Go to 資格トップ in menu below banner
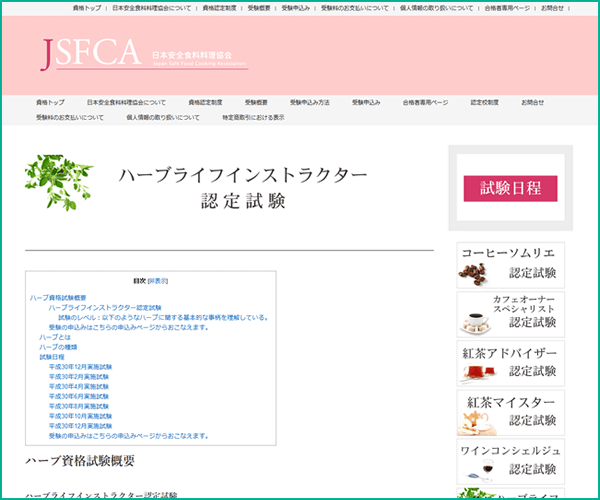This screenshot has height=500, width=600. 50,103
